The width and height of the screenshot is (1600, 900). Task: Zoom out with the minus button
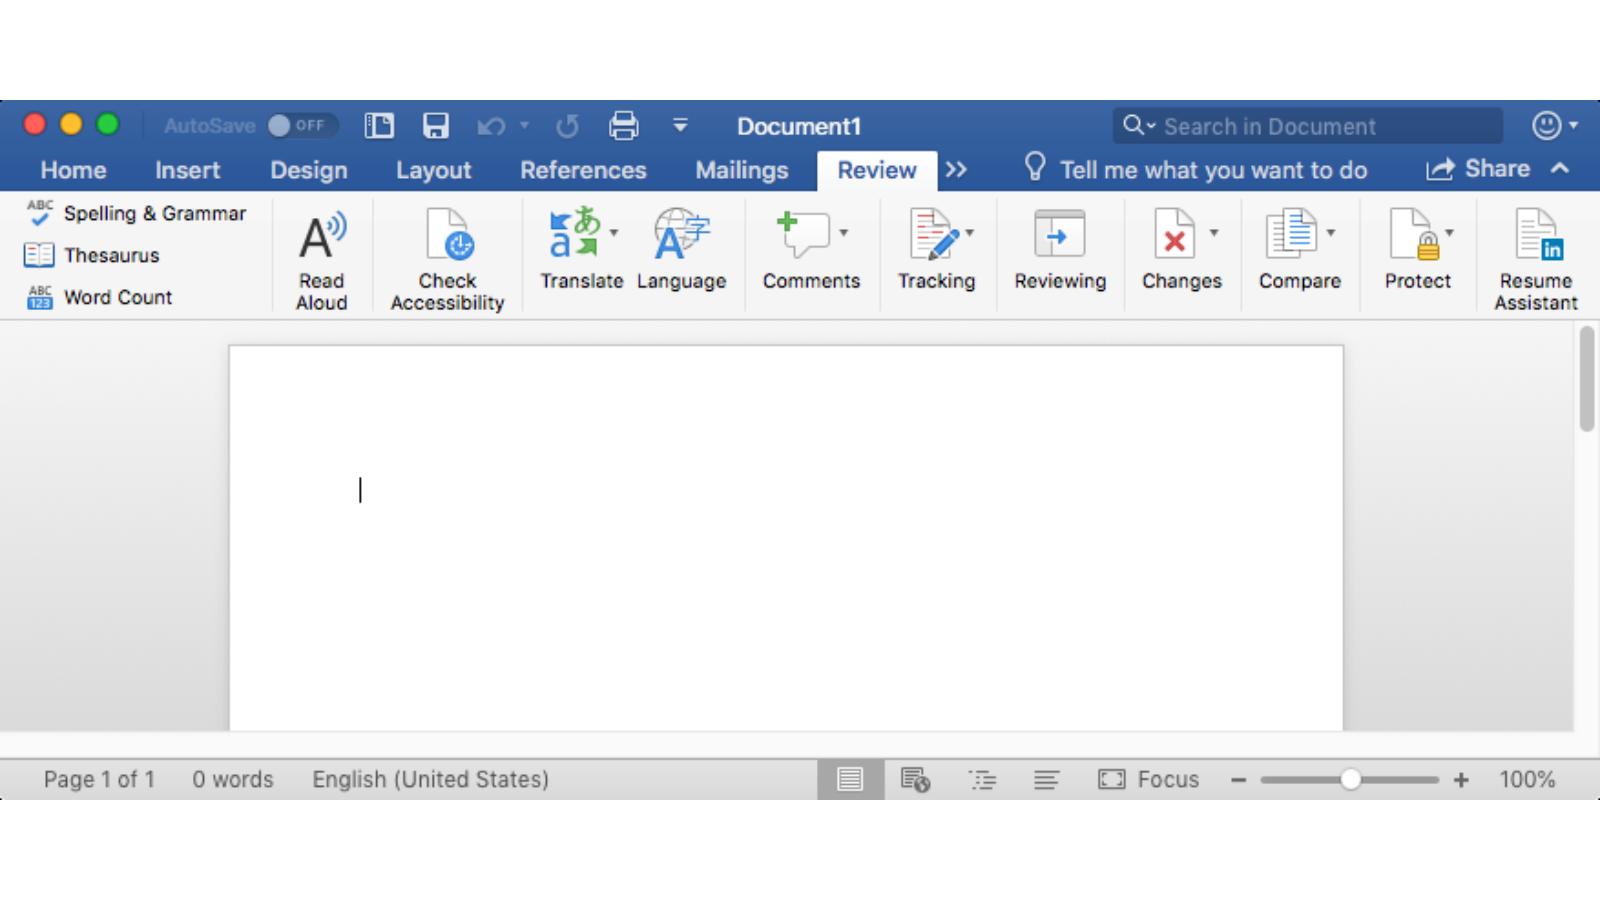click(x=1238, y=779)
